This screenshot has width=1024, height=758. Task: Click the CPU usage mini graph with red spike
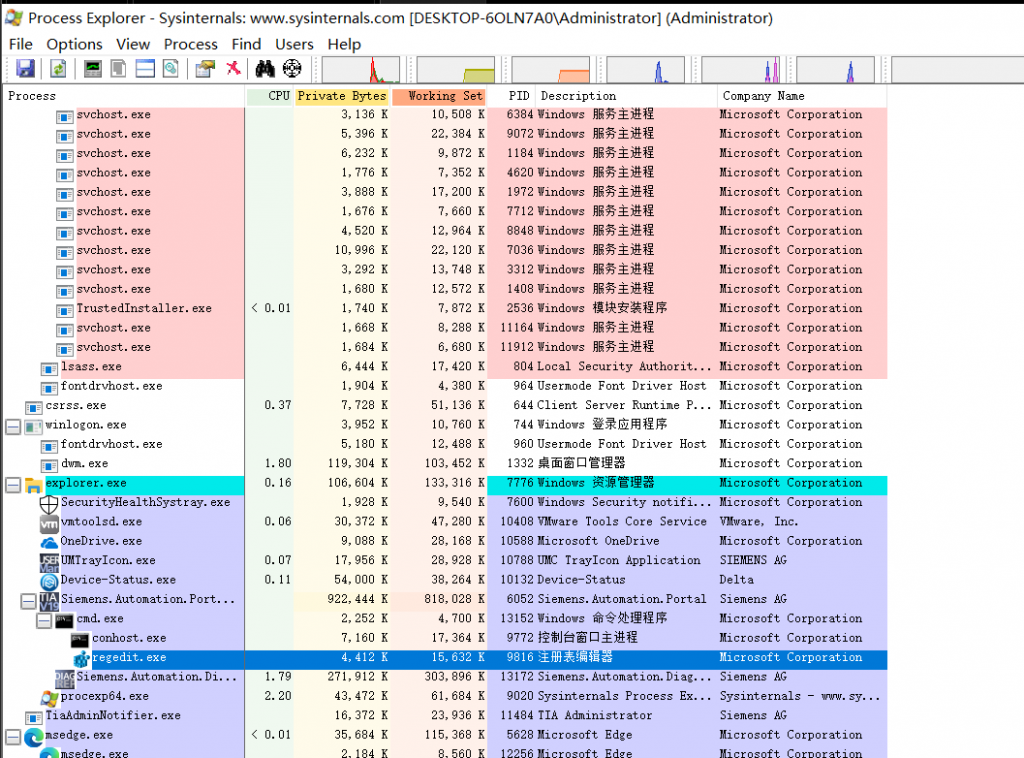click(360, 69)
